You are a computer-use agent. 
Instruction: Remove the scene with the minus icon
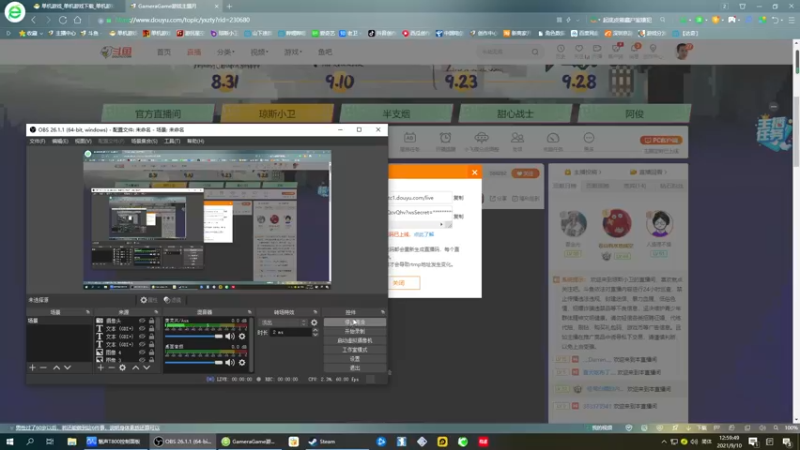pyautogui.click(x=43, y=367)
